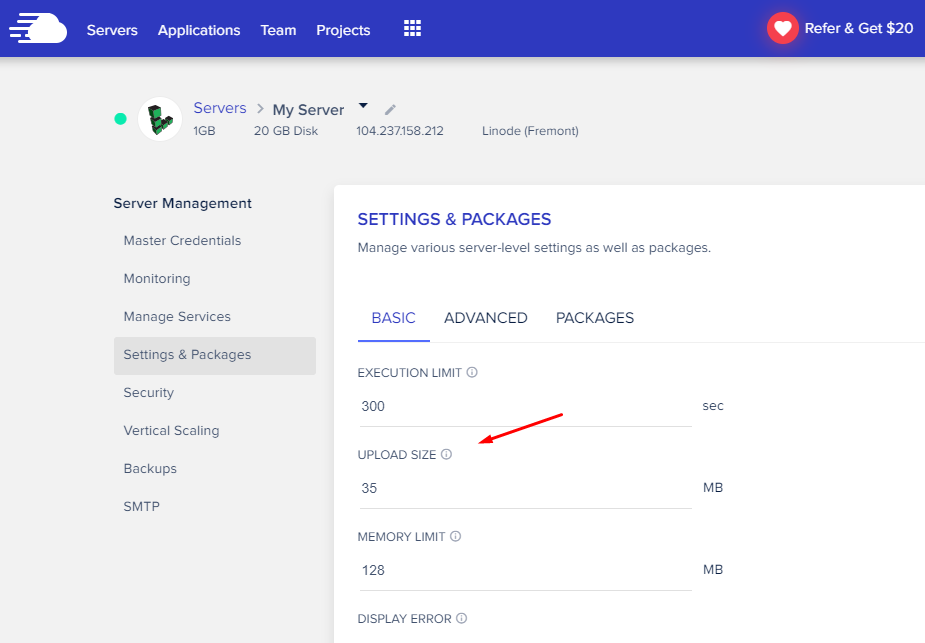Click the Linode server logo thumbnail
Image resolution: width=925 pixels, height=643 pixels.
[160, 119]
